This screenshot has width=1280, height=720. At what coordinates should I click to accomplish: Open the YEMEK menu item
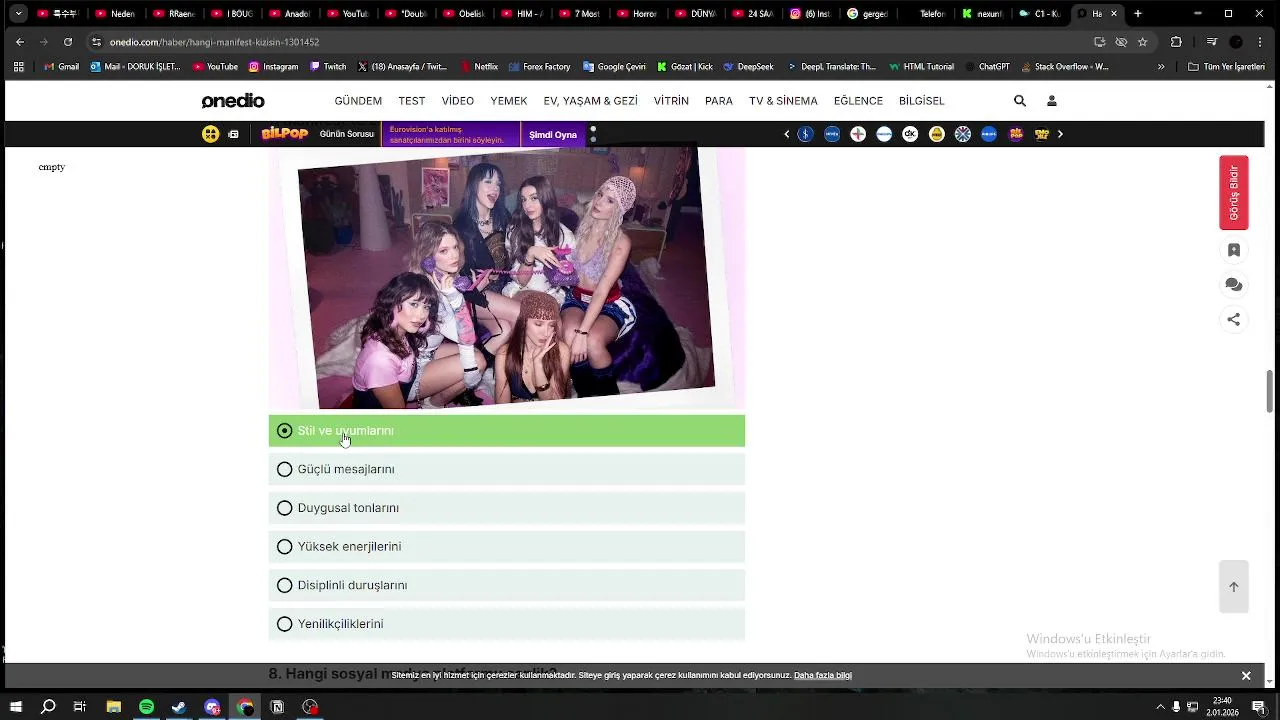tap(508, 101)
